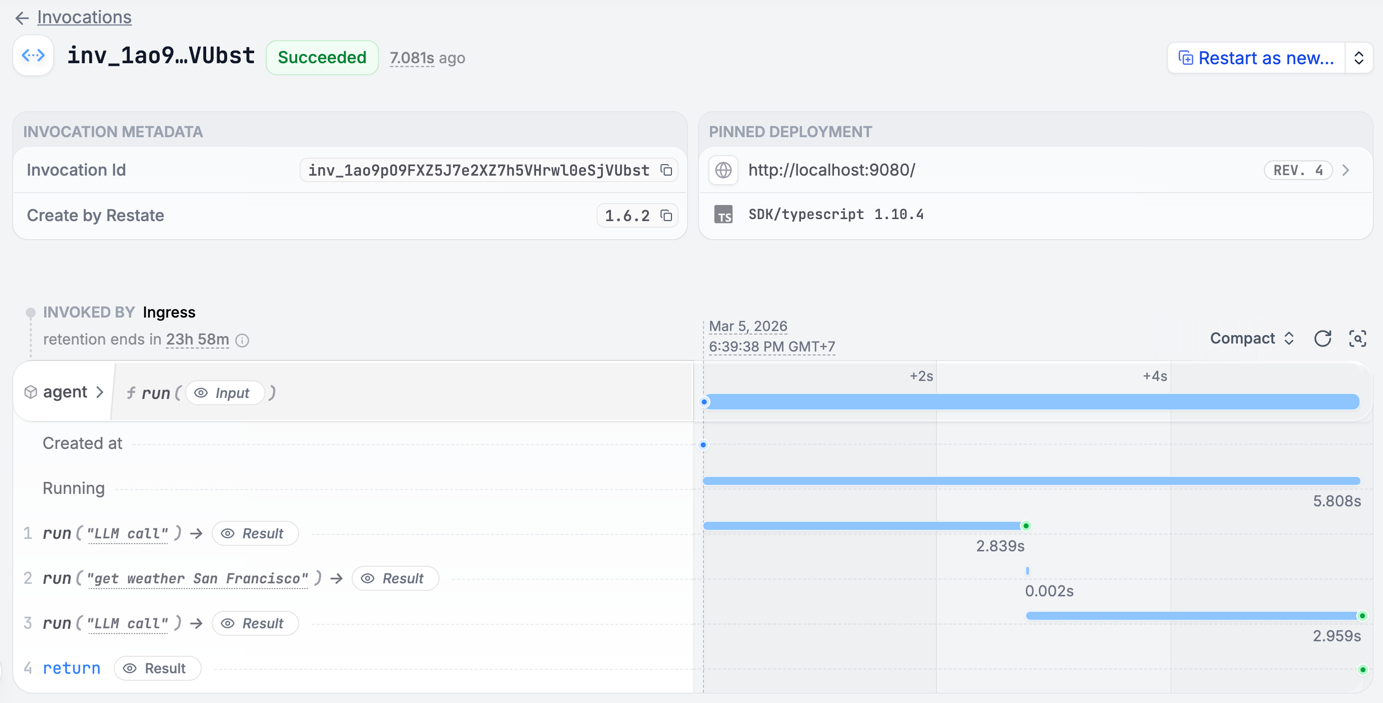Click the 23h 58m retention time
Screen dimensions: 1383x703
197,340
